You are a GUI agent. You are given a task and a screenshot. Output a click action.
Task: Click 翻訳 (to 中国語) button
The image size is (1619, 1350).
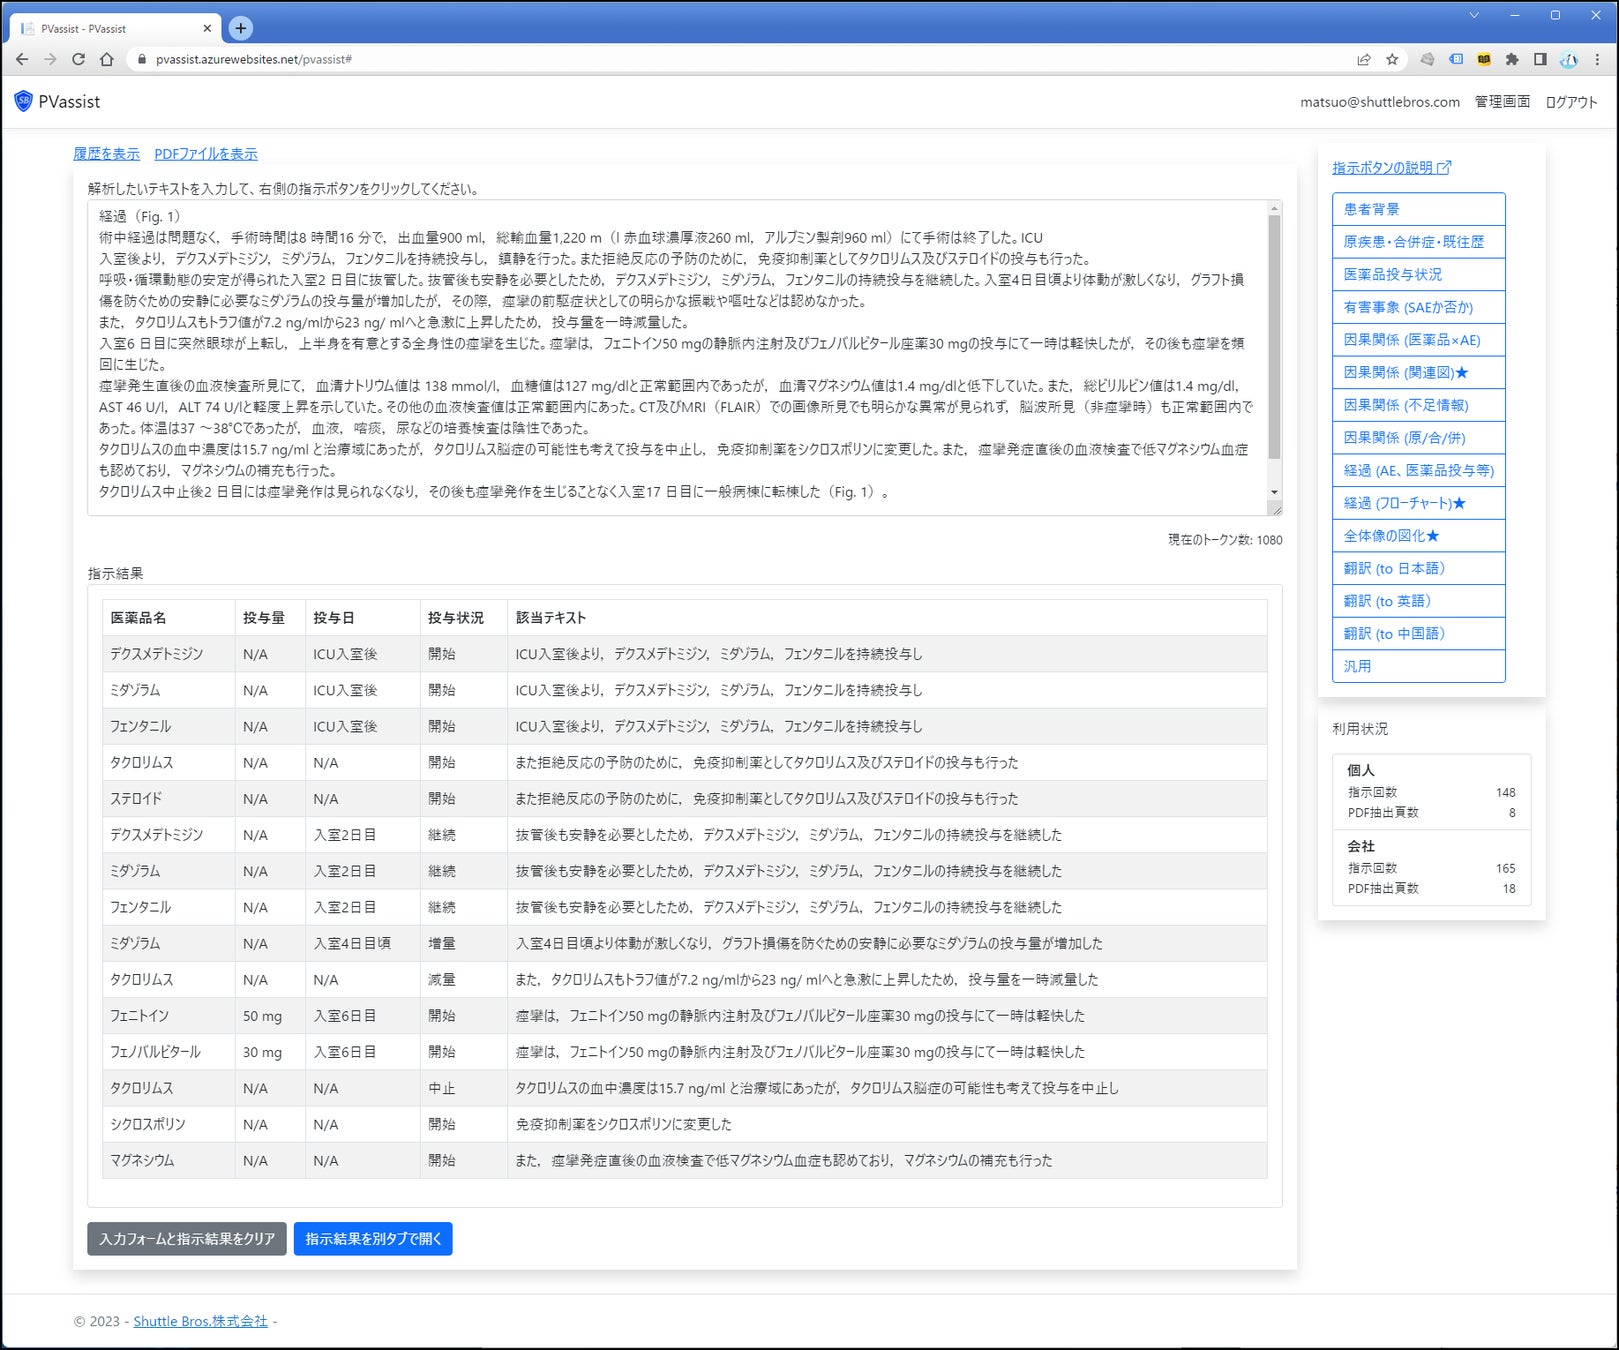tap(1418, 634)
